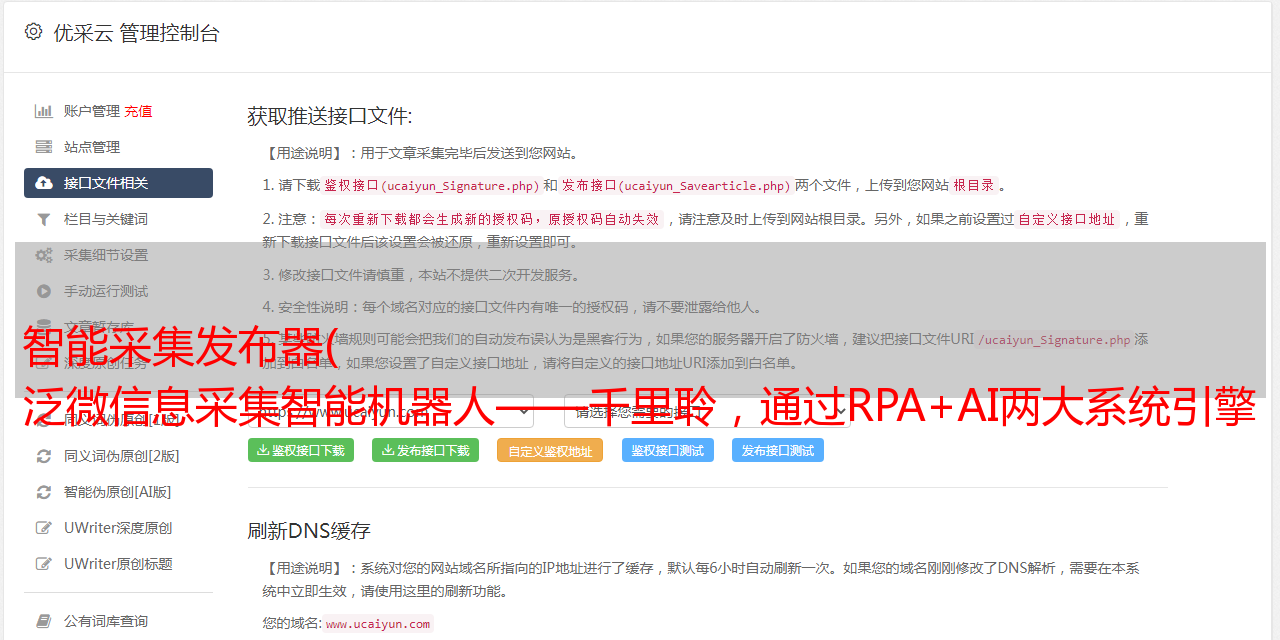Select the active 接口文件相关 menu item
Viewport: 1280px width, 640px height.
tap(118, 183)
